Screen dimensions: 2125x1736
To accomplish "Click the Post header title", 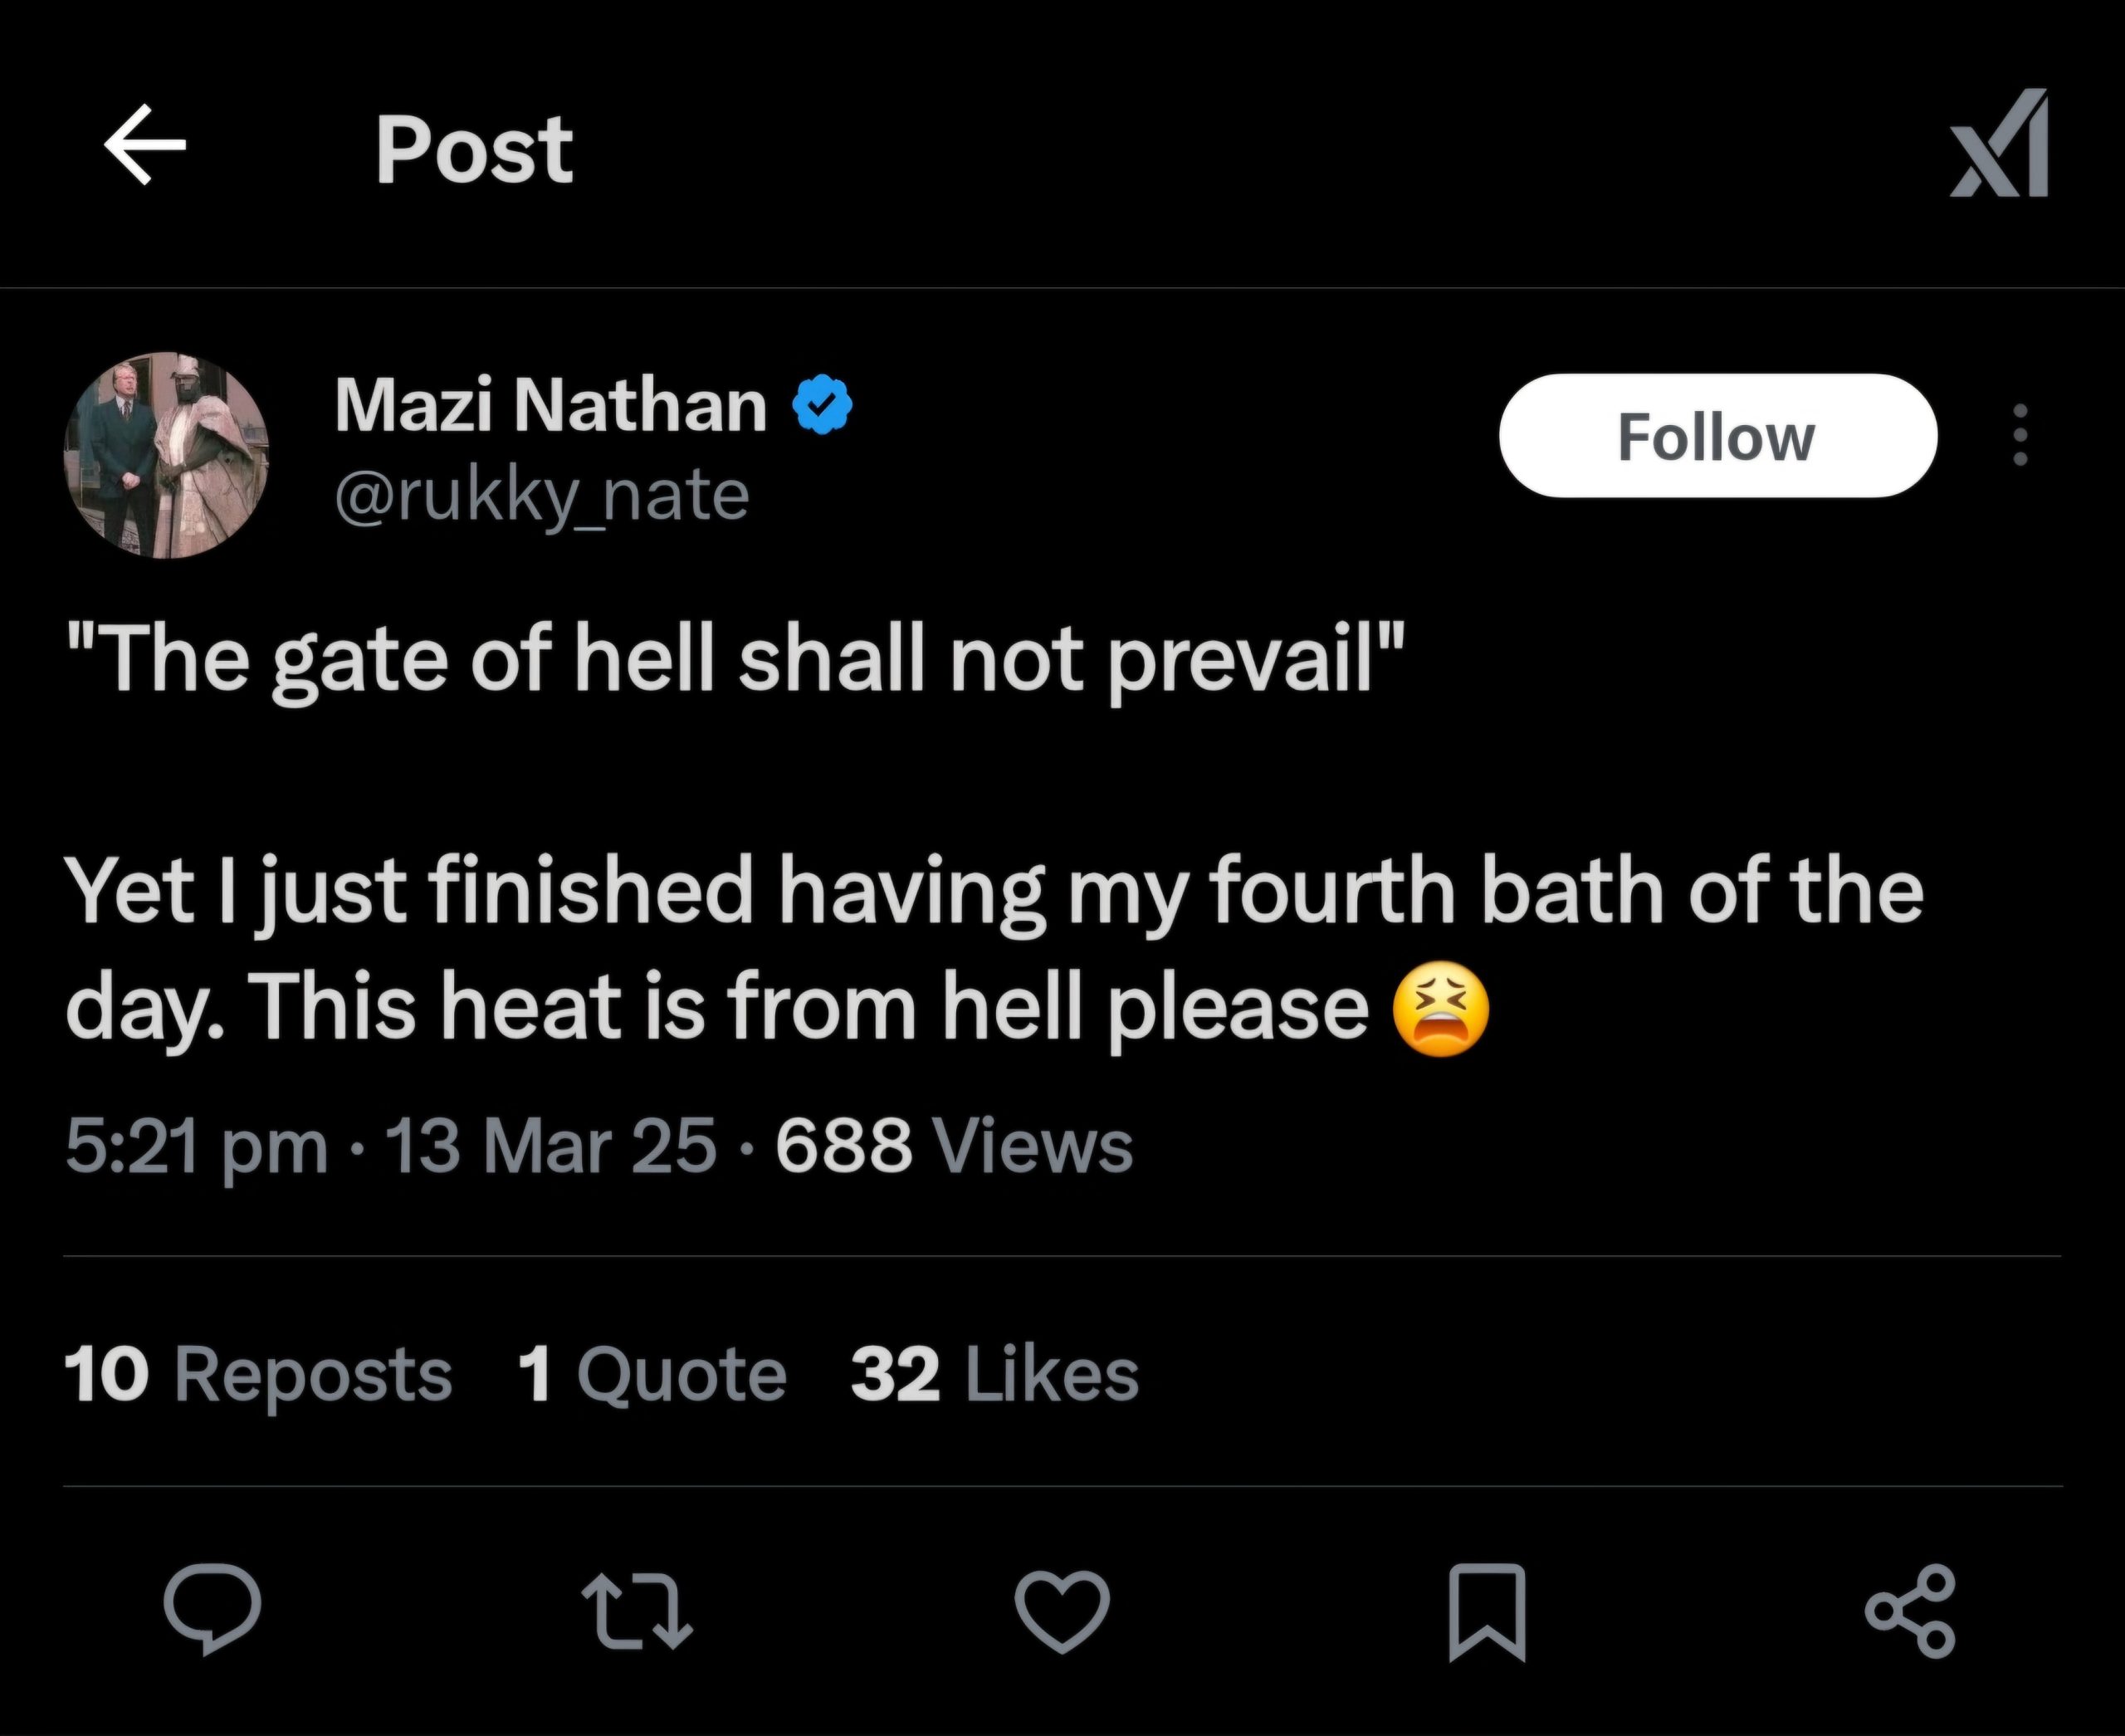I will [474, 150].
